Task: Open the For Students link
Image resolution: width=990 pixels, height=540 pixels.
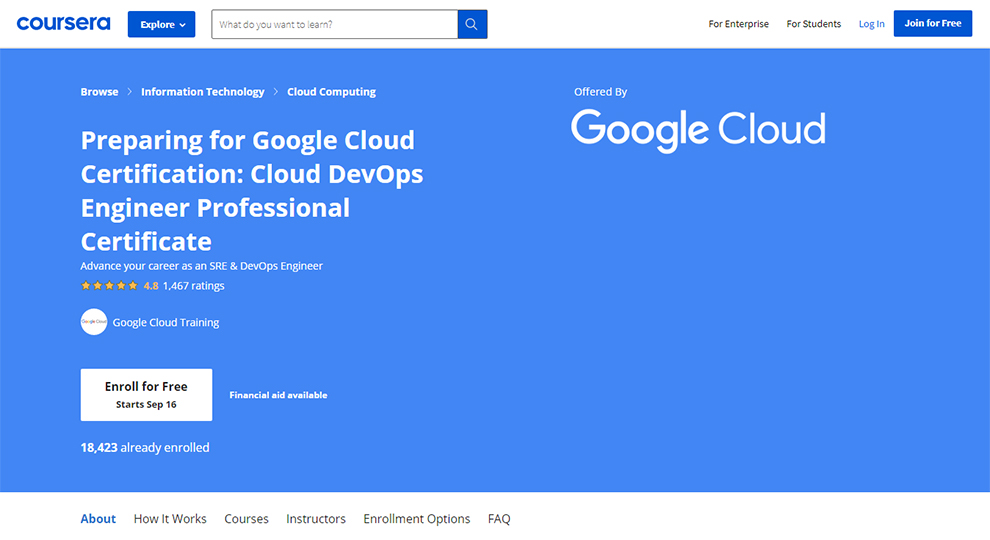Action: (x=813, y=24)
